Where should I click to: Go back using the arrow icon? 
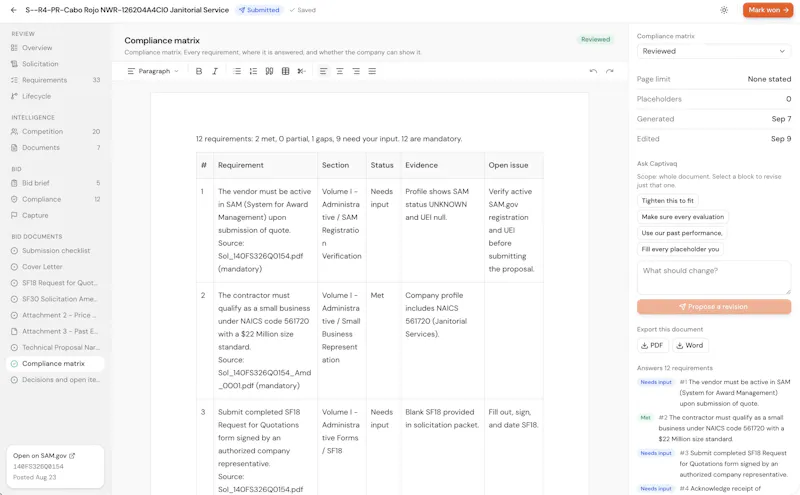(14, 10)
